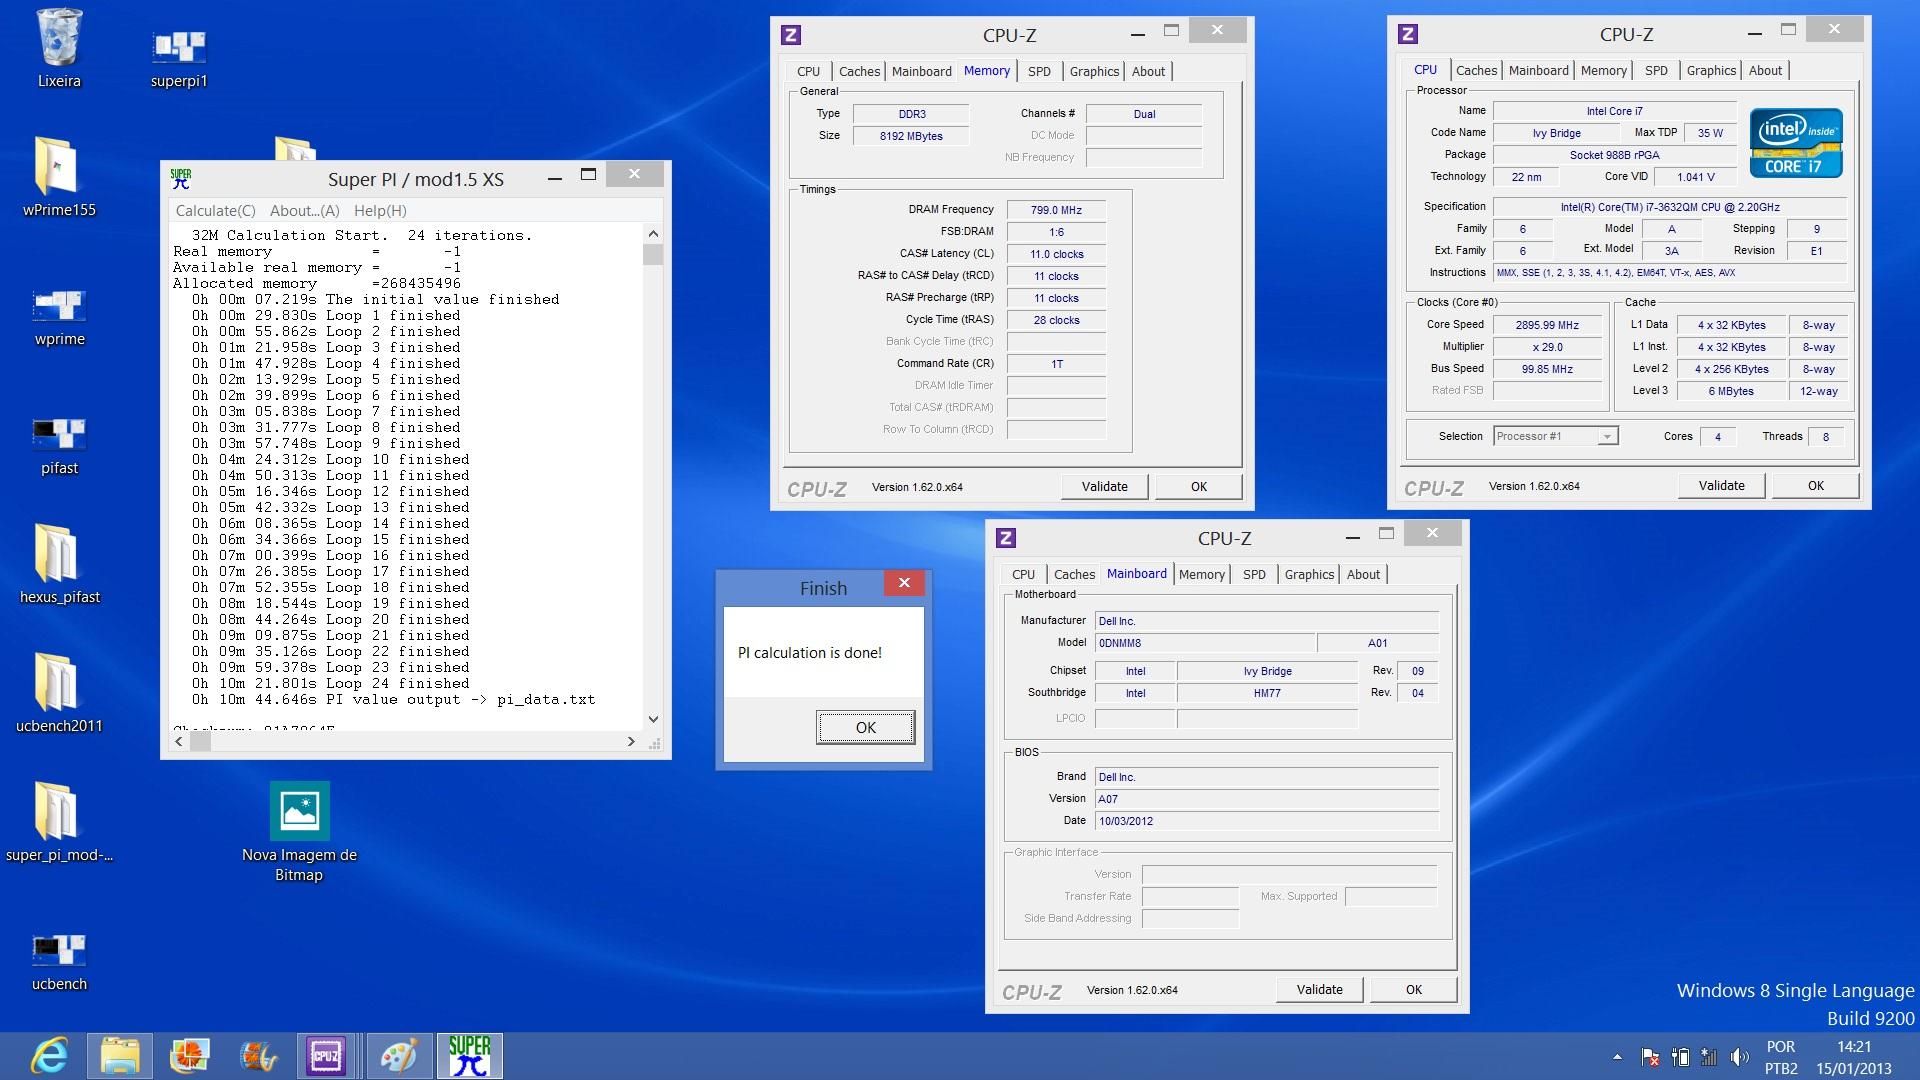The image size is (1920, 1080).
Task: Click the motherboard Model 0DNMM8 field
Action: pyautogui.click(x=1205, y=643)
